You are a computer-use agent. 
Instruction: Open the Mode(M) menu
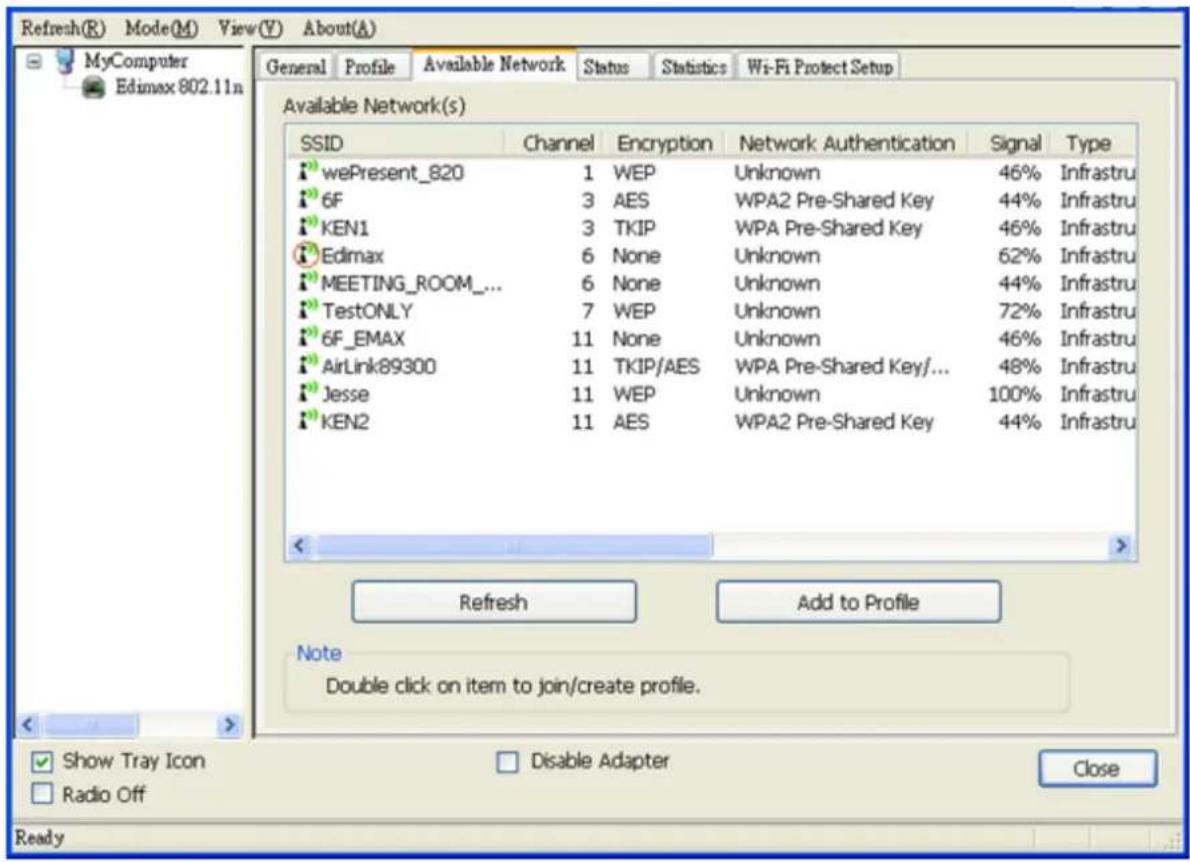162,29
